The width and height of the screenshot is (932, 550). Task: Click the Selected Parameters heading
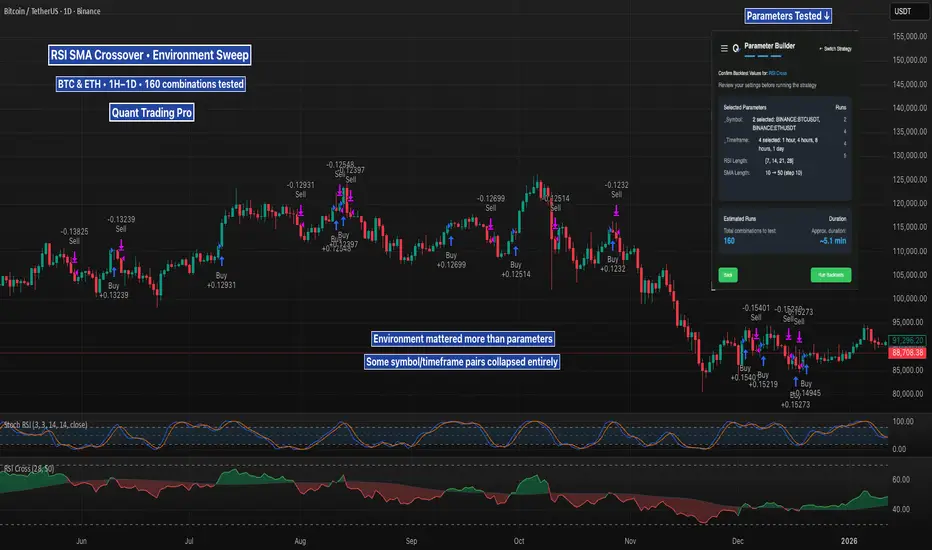tap(745, 108)
